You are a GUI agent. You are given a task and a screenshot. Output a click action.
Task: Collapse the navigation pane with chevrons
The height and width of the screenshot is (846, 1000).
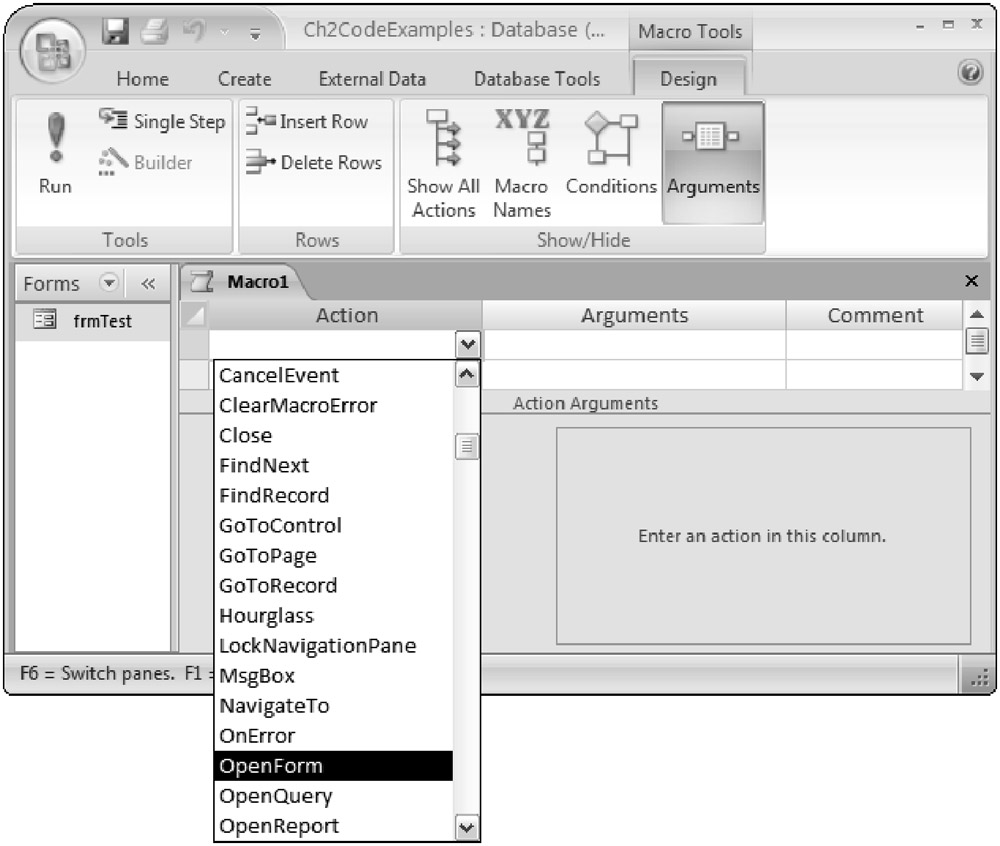(x=147, y=284)
